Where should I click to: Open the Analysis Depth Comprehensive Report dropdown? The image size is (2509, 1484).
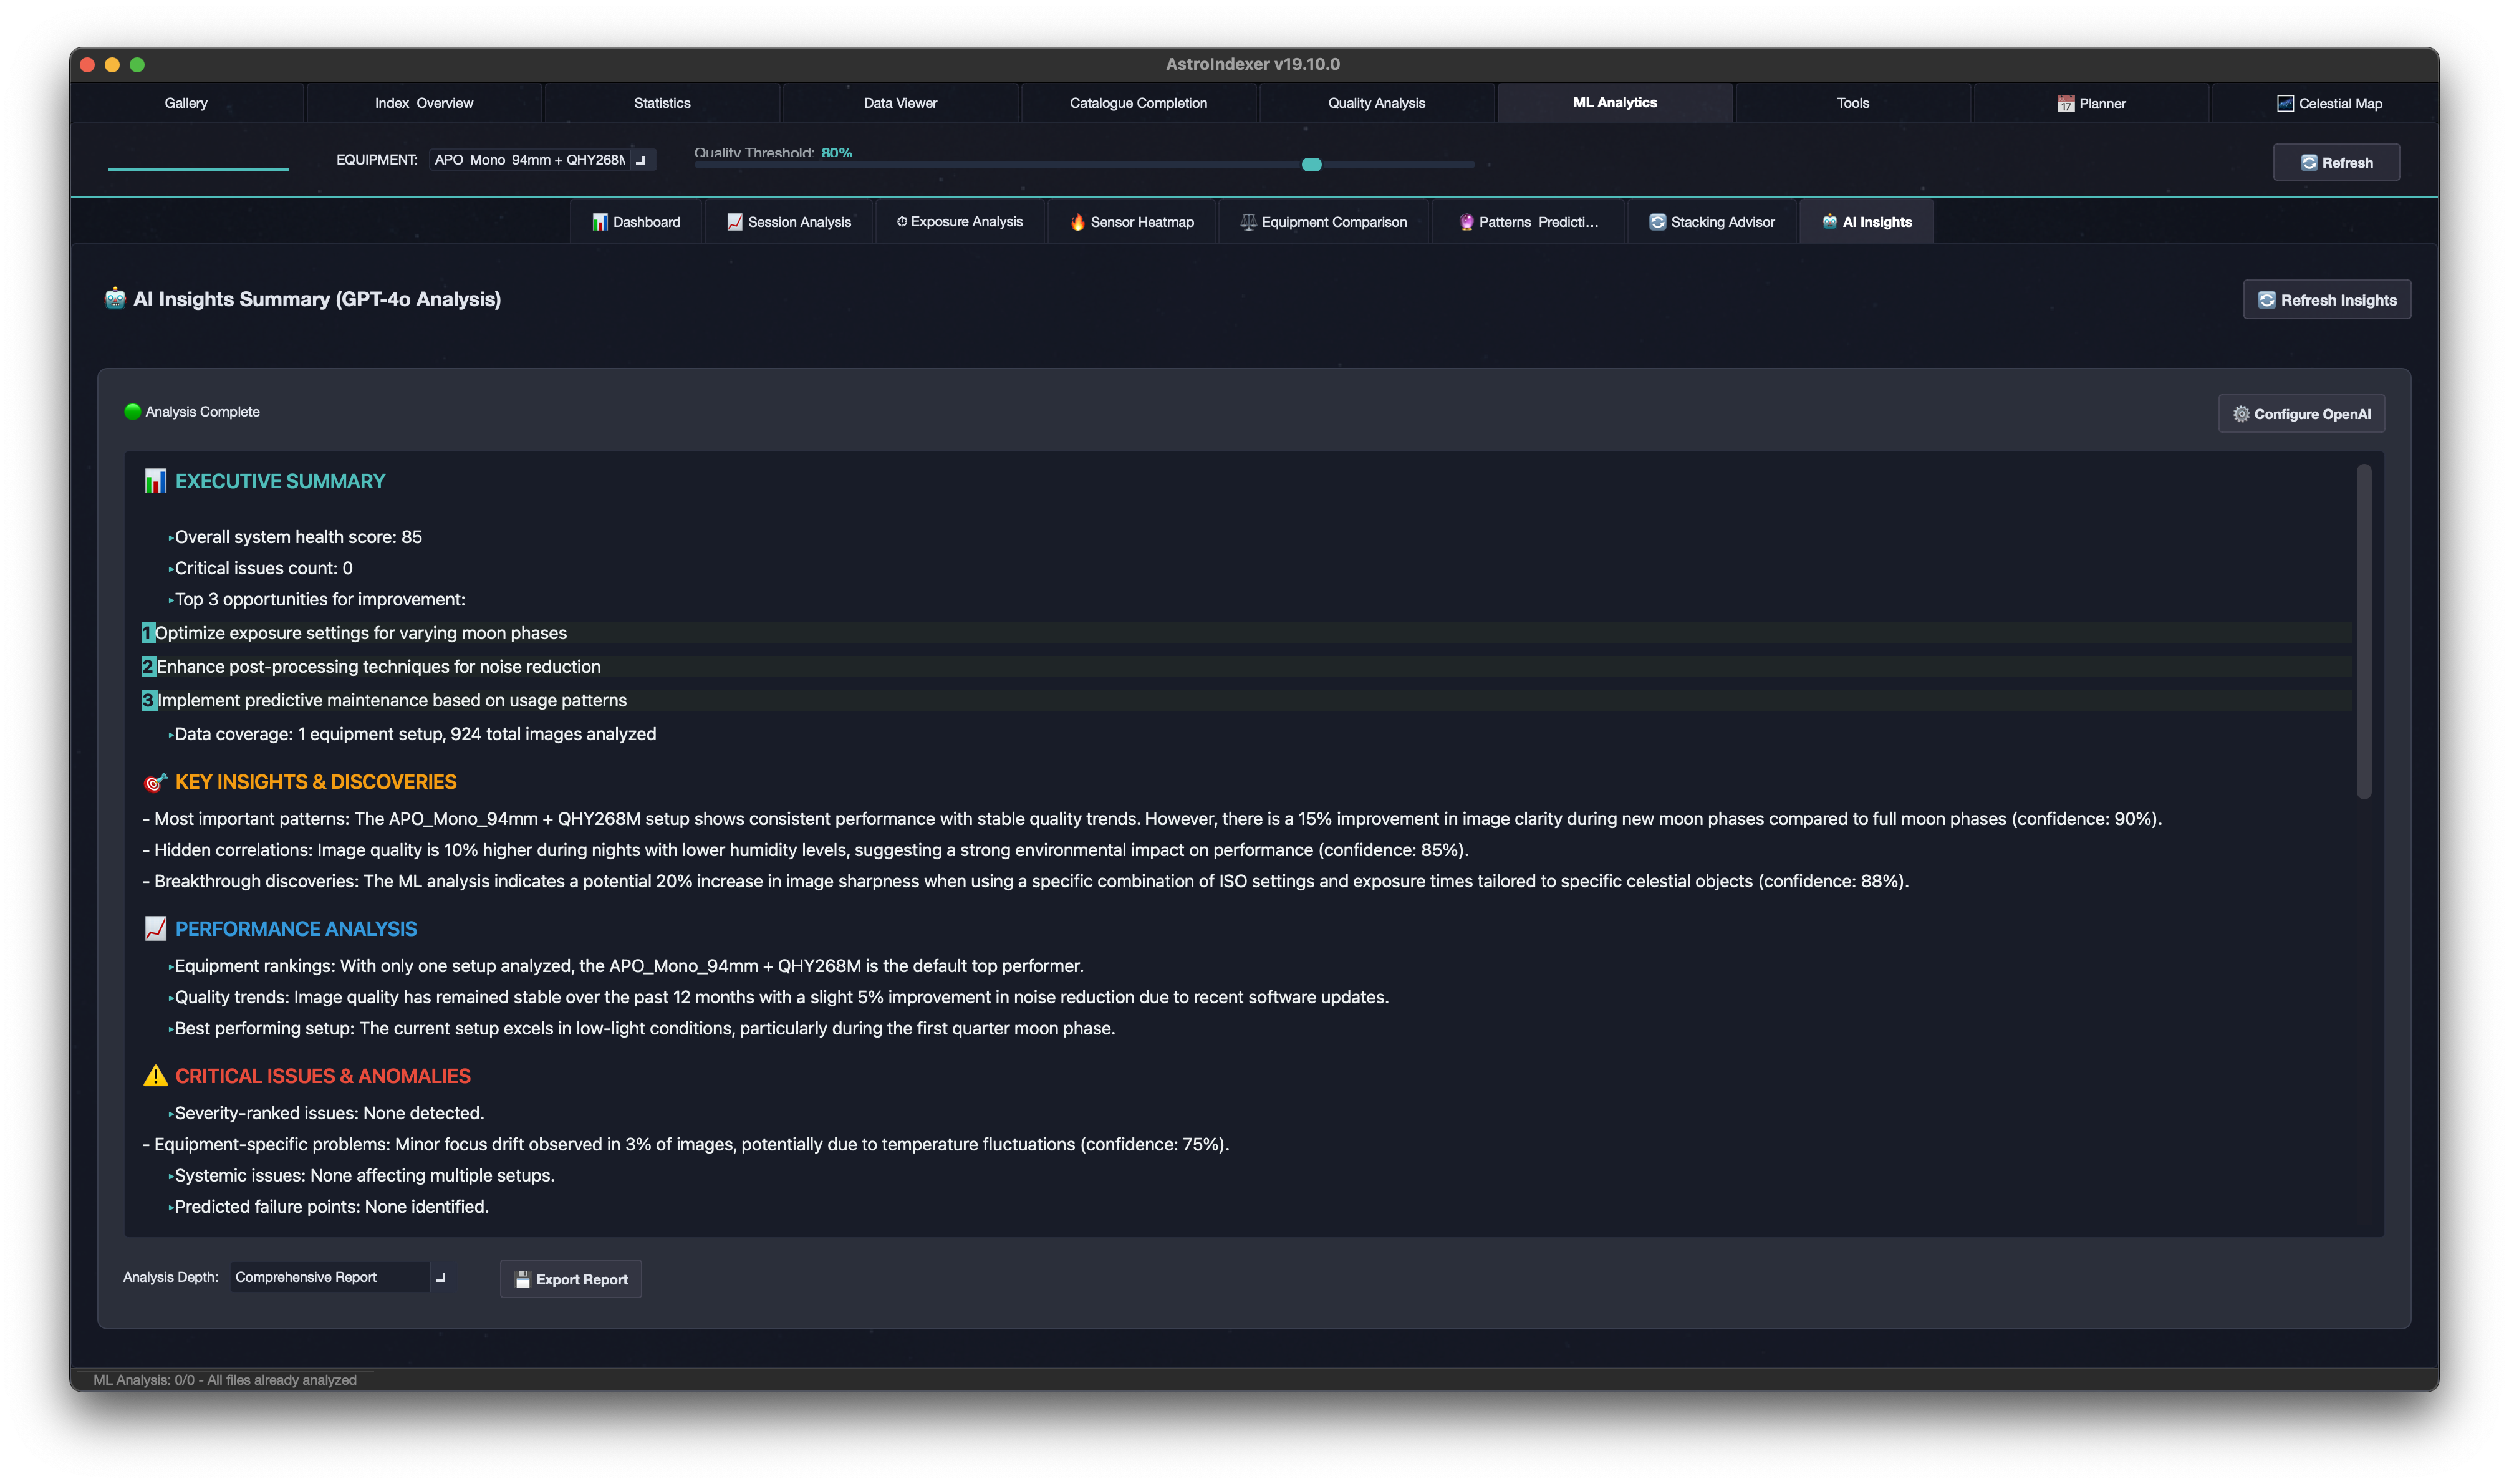coord(330,1277)
